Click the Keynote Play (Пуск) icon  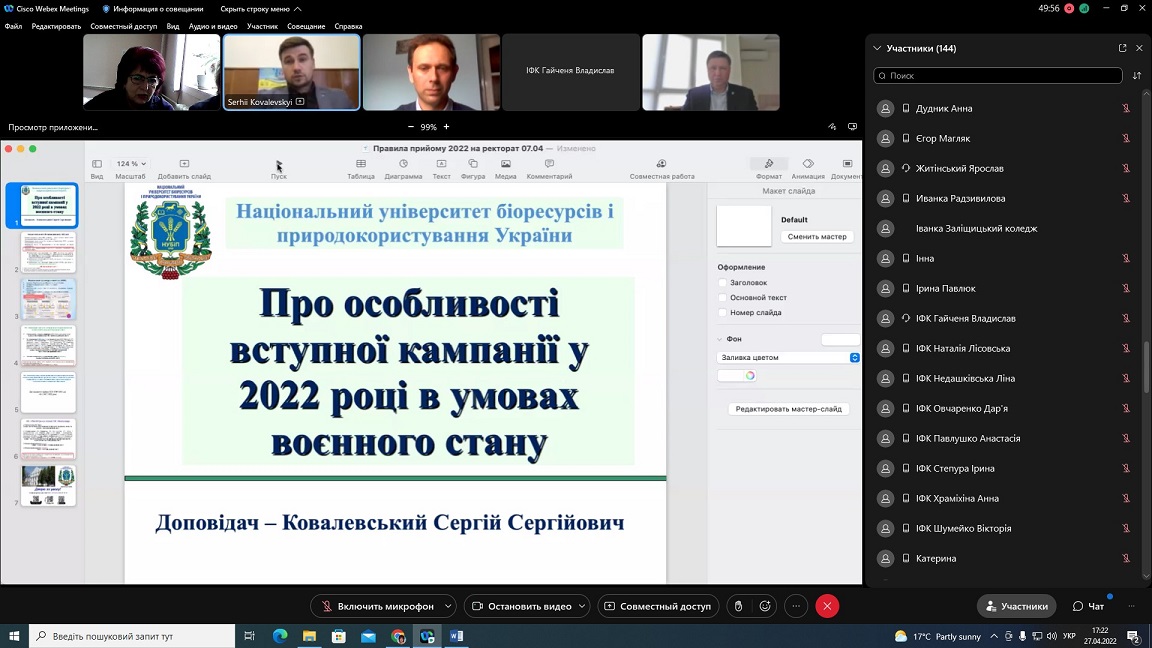click(278, 165)
